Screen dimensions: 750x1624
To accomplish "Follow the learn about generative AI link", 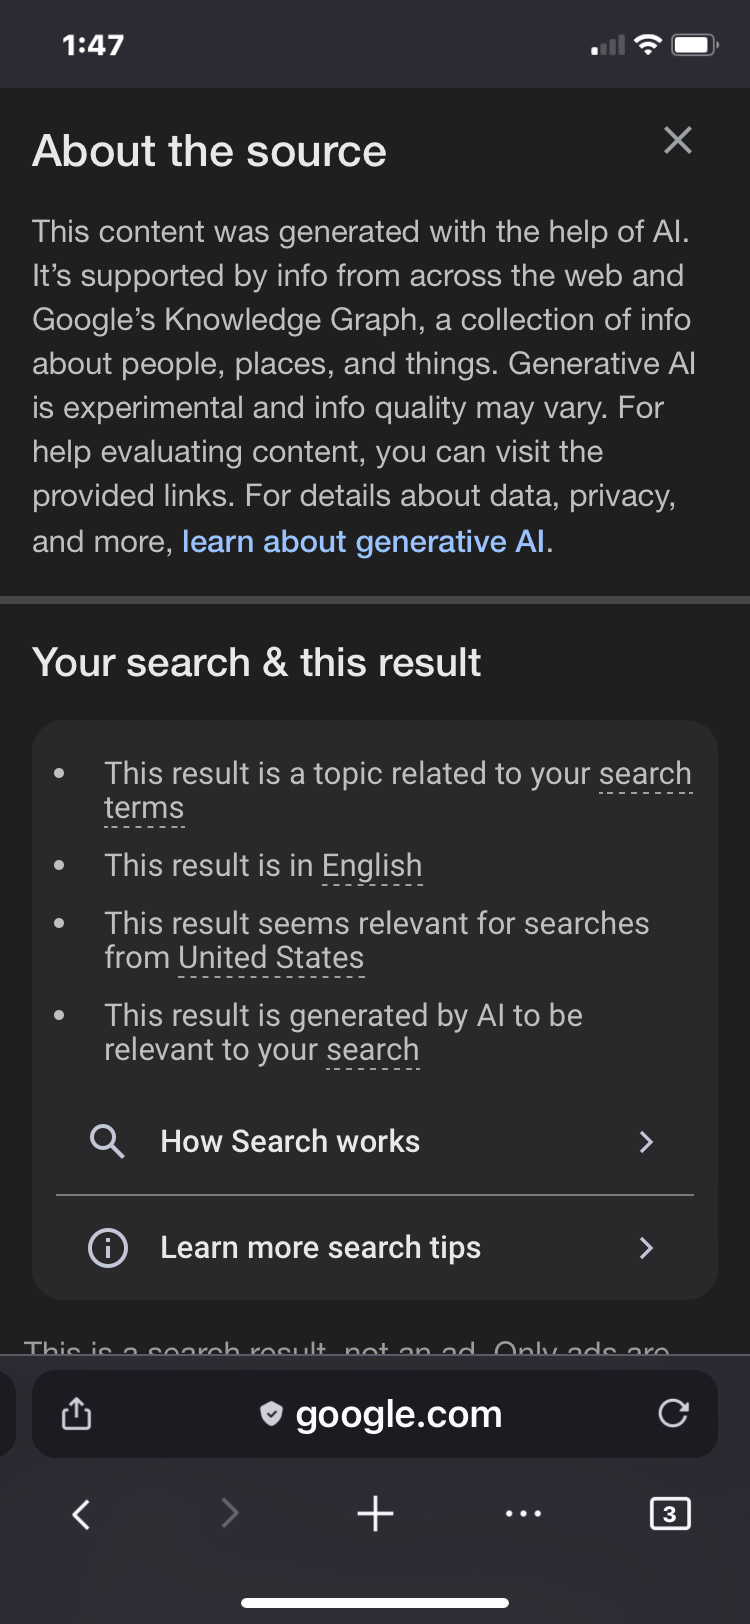I will pos(363,542).
